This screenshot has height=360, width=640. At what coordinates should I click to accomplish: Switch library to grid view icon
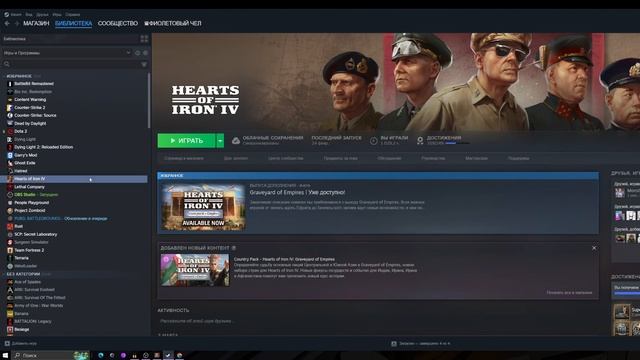[144, 39]
